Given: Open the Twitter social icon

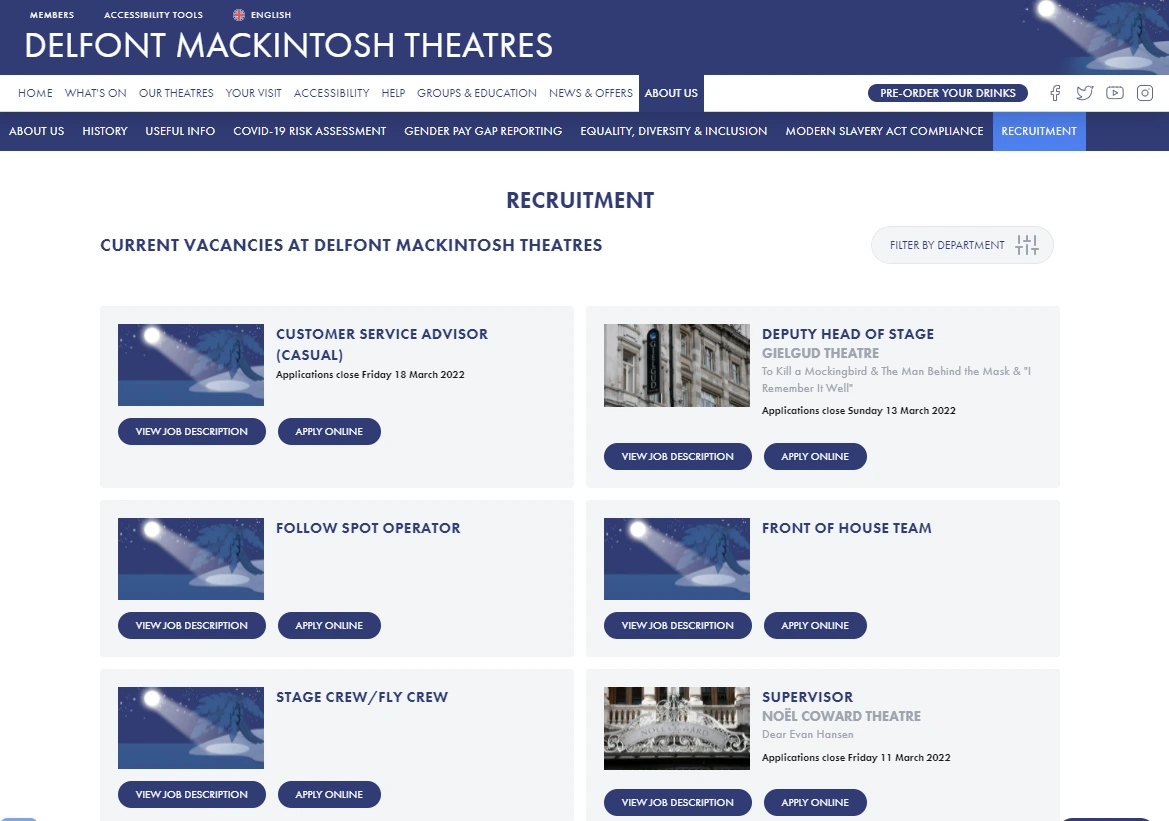Looking at the screenshot, I should (x=1085, y=93).
